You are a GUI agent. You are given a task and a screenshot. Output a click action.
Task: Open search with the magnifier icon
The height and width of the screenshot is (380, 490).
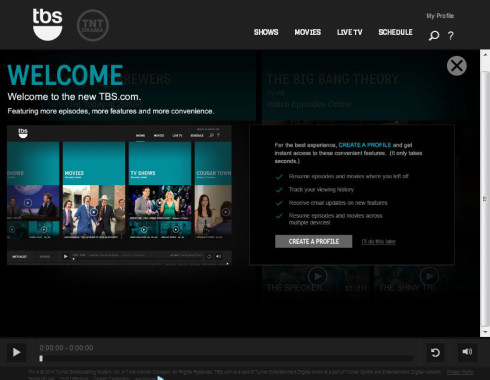click(434, 35)
